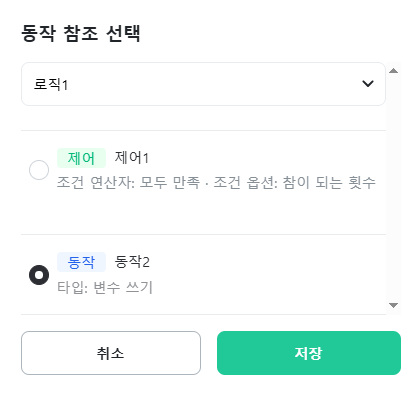
Task: Click the 동작 참조 선택 dialog title
Action: click(x=81, y=33)
